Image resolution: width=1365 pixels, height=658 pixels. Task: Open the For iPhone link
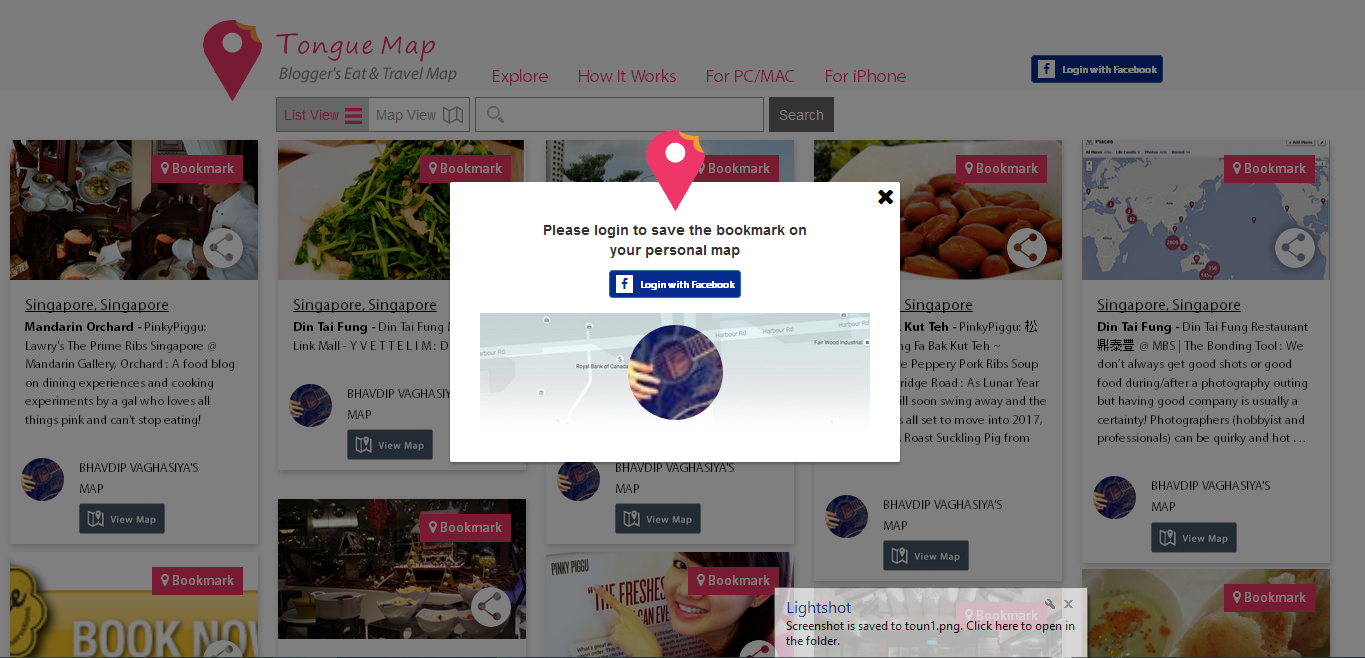coord(865,76)
